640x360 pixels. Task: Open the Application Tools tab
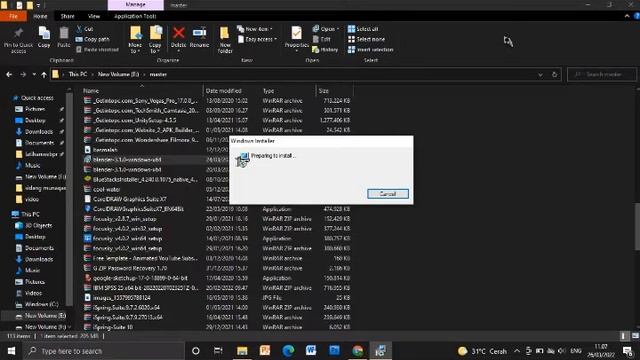tap(135, 16)
